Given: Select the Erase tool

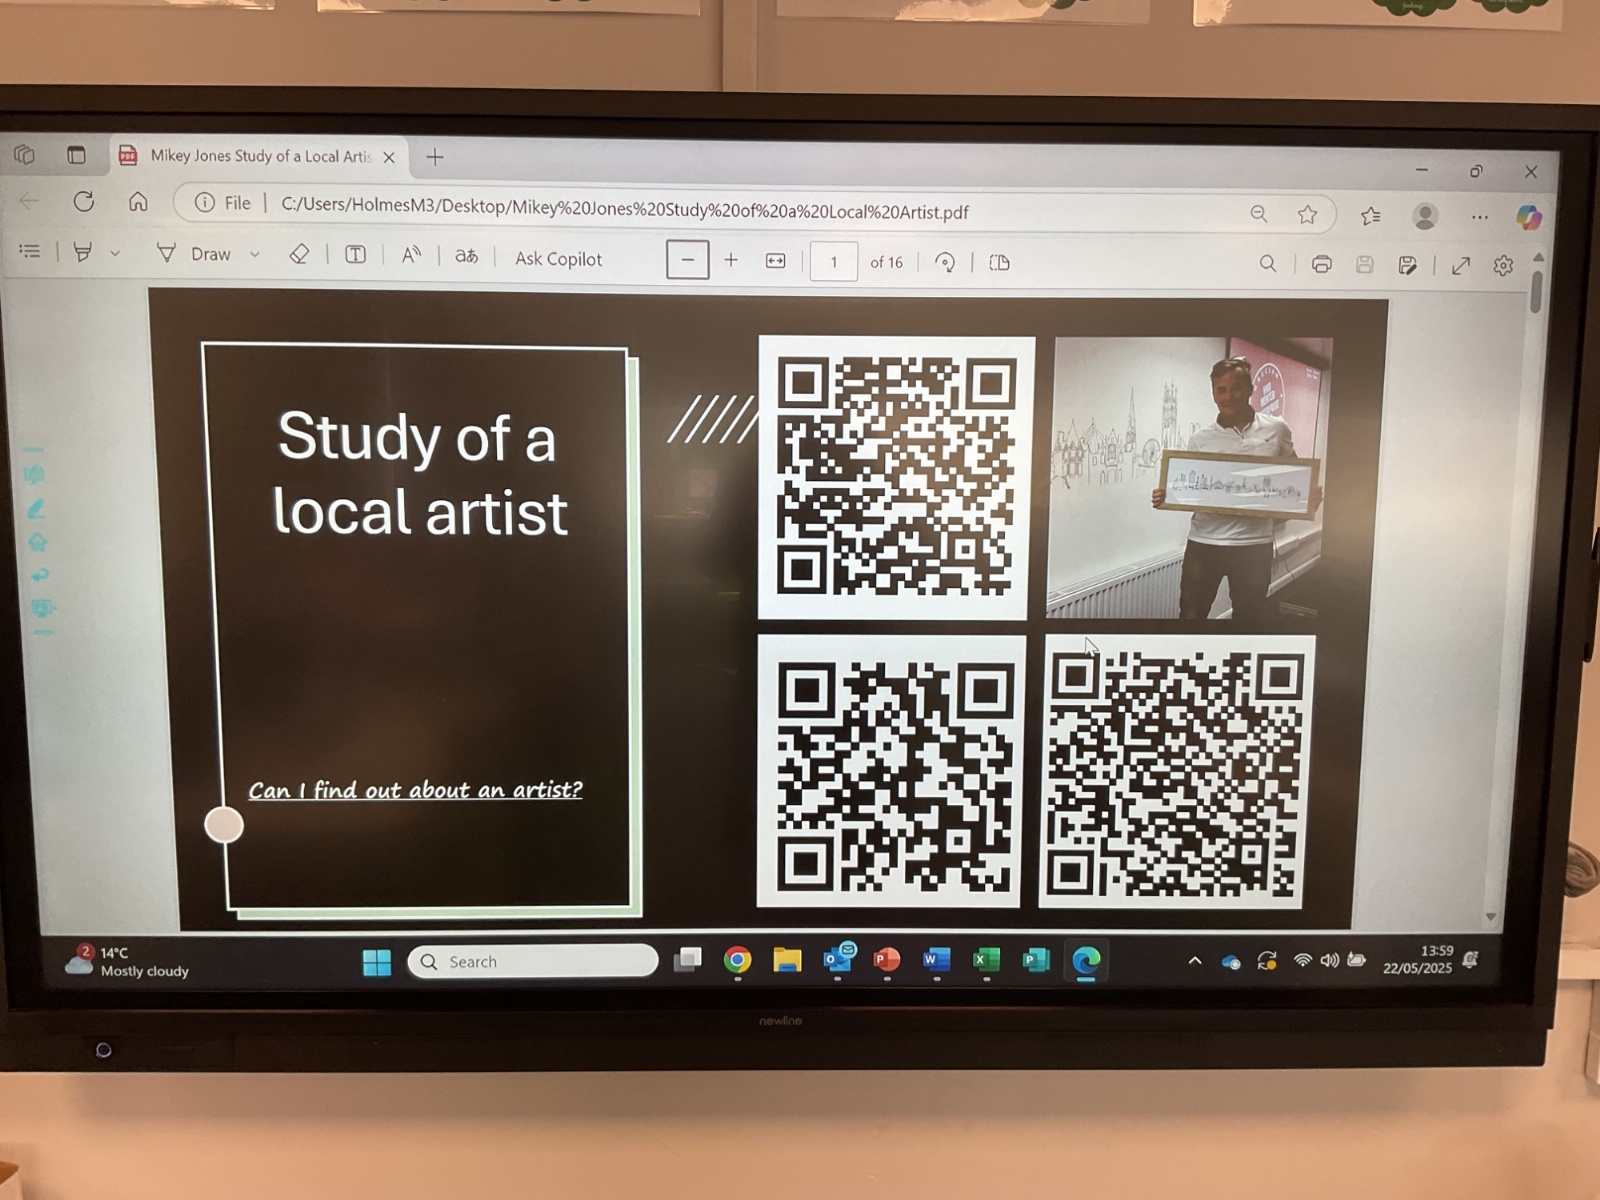Looking at the screenshot, I should point(299,255).
